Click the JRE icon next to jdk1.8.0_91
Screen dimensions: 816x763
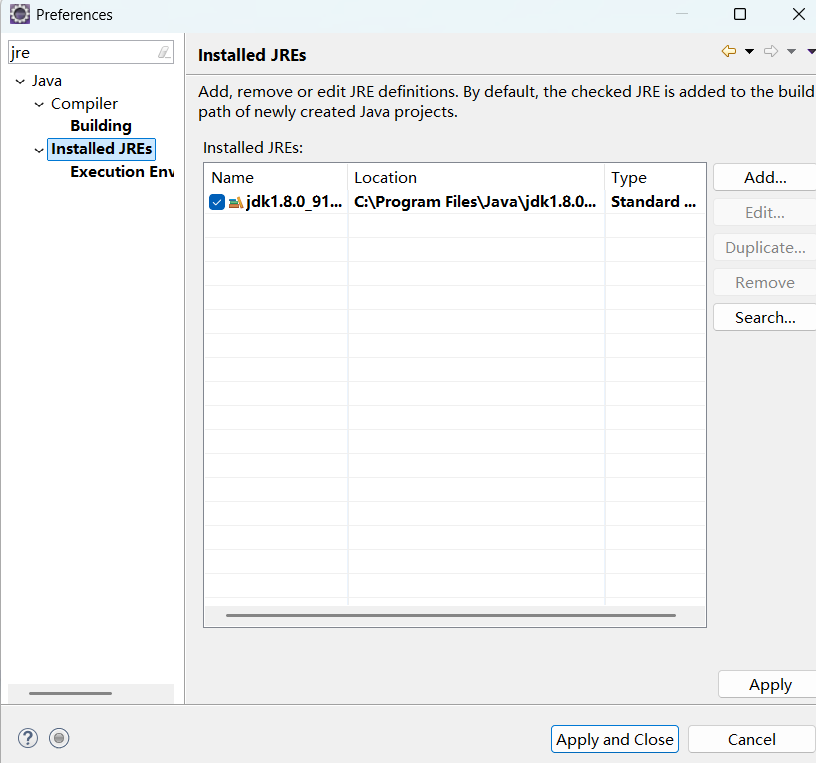tap(234, 202)
